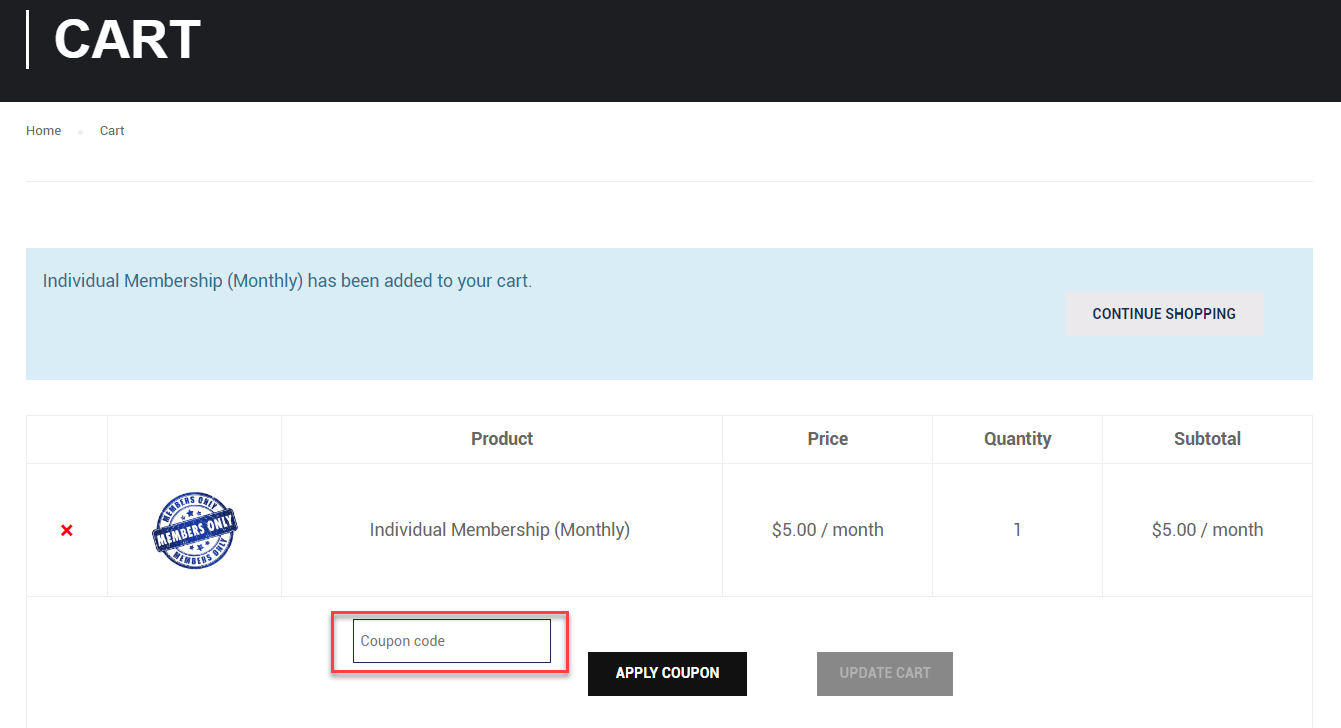Click the $5.00 / month value under Subtotal
Viewport: 1341px width, 728px height.
coord(1207,530)
